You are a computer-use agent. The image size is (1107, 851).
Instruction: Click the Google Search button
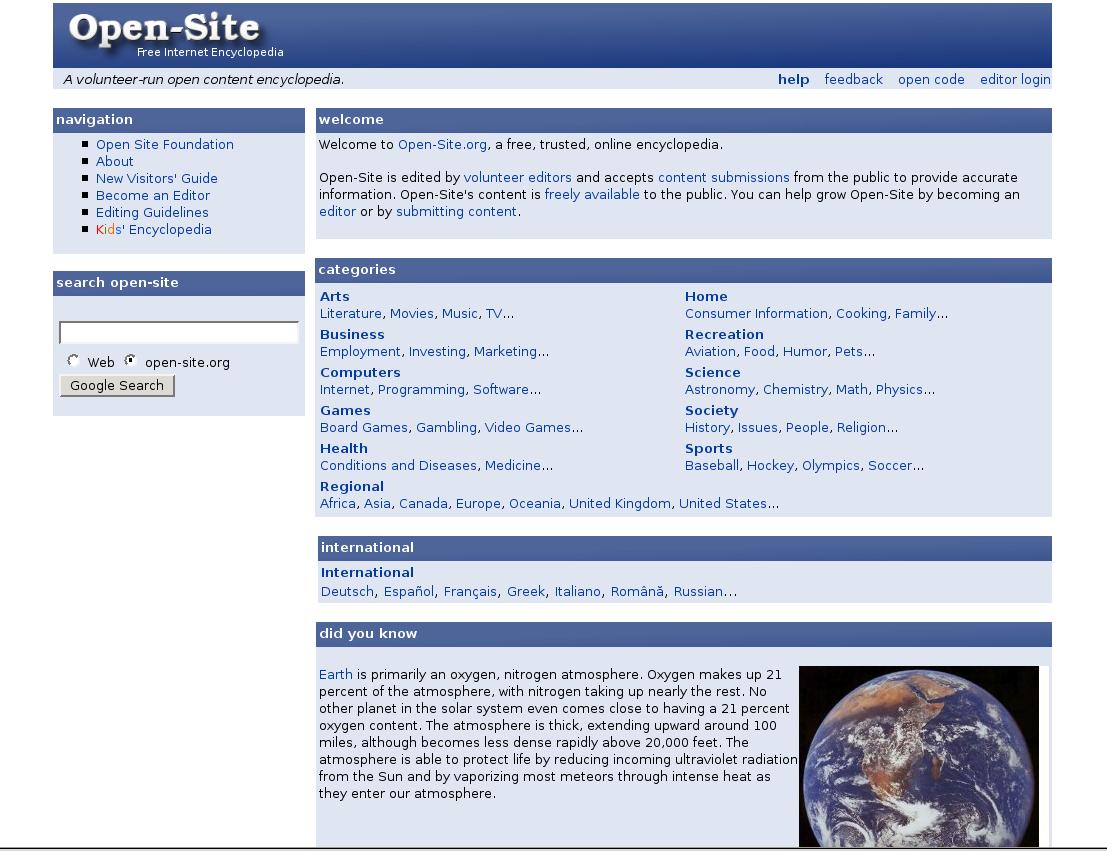point(117,386)
